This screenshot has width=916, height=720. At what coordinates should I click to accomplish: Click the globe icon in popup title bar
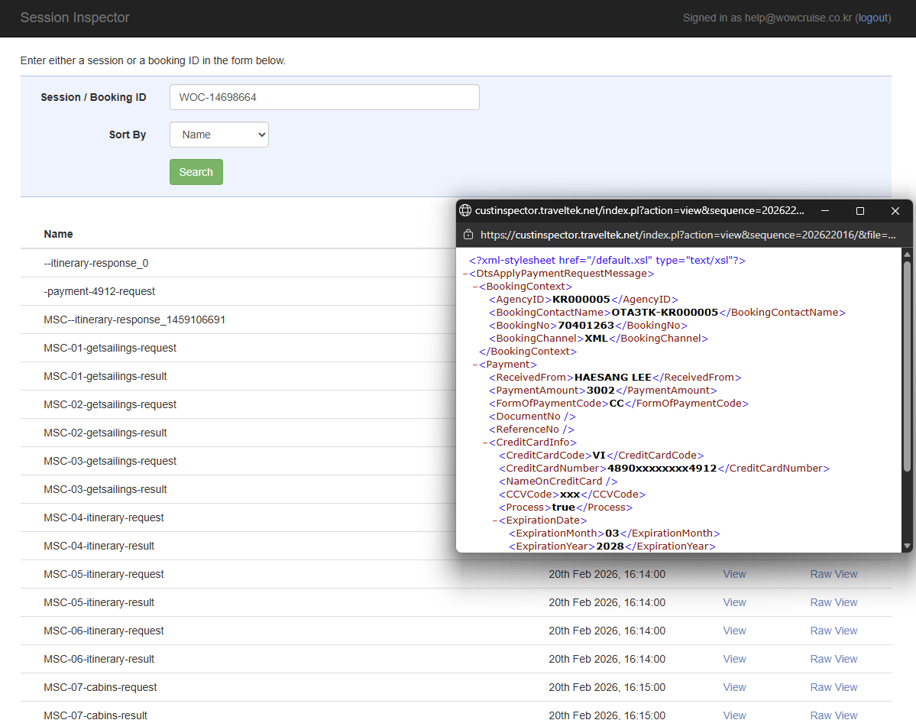(465, 211)
